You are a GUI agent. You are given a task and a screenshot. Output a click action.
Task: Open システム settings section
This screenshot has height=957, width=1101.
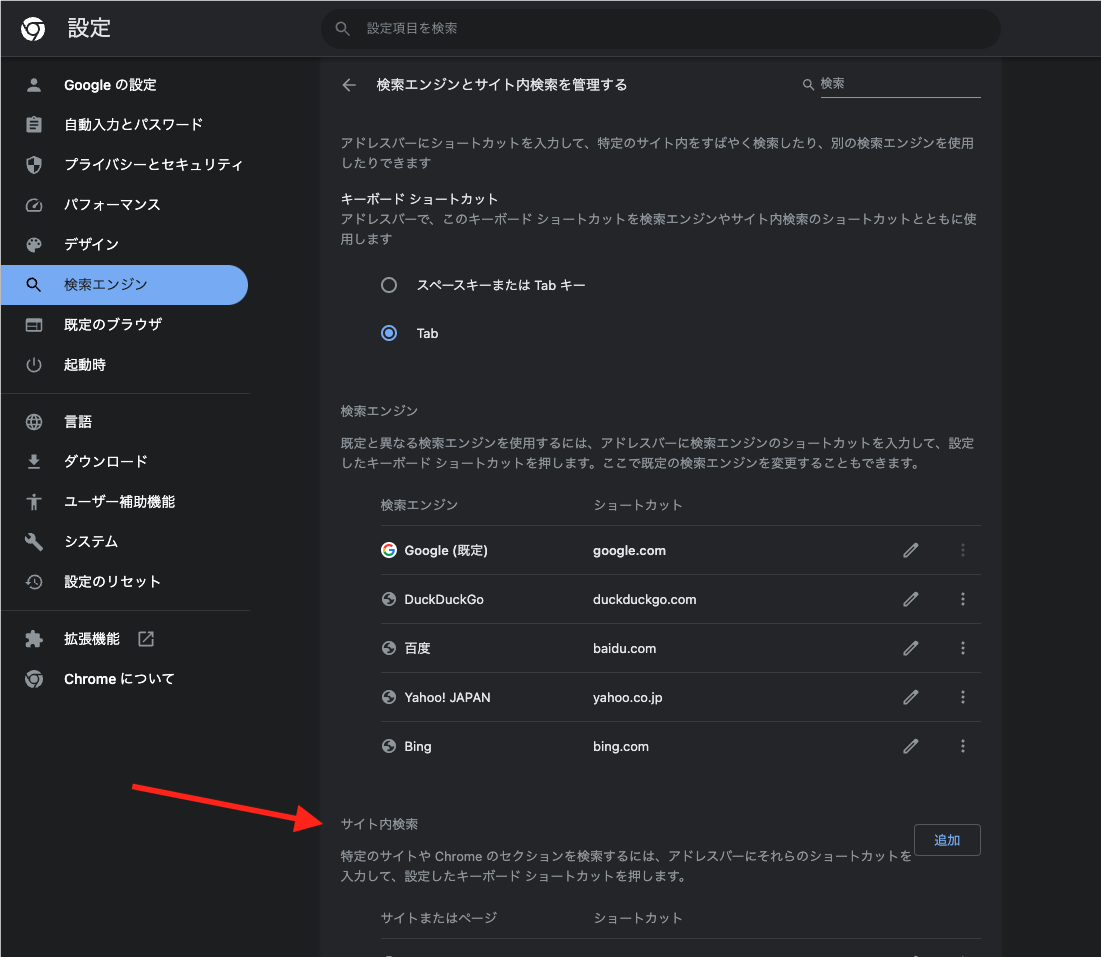[124, 542]
